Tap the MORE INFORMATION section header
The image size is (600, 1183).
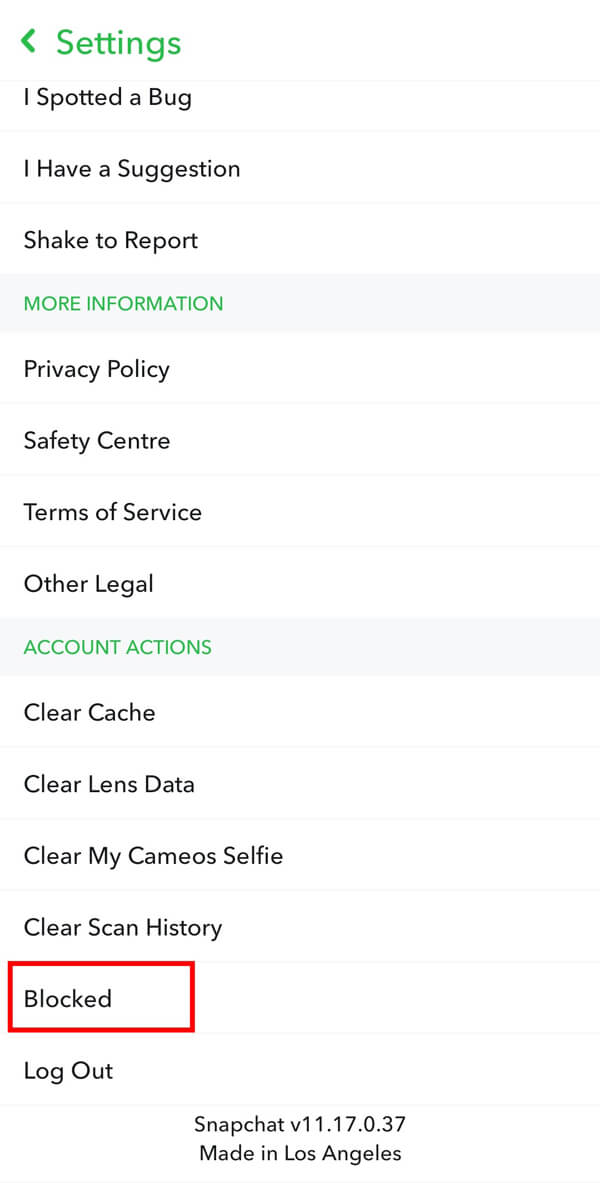point(123,304)
